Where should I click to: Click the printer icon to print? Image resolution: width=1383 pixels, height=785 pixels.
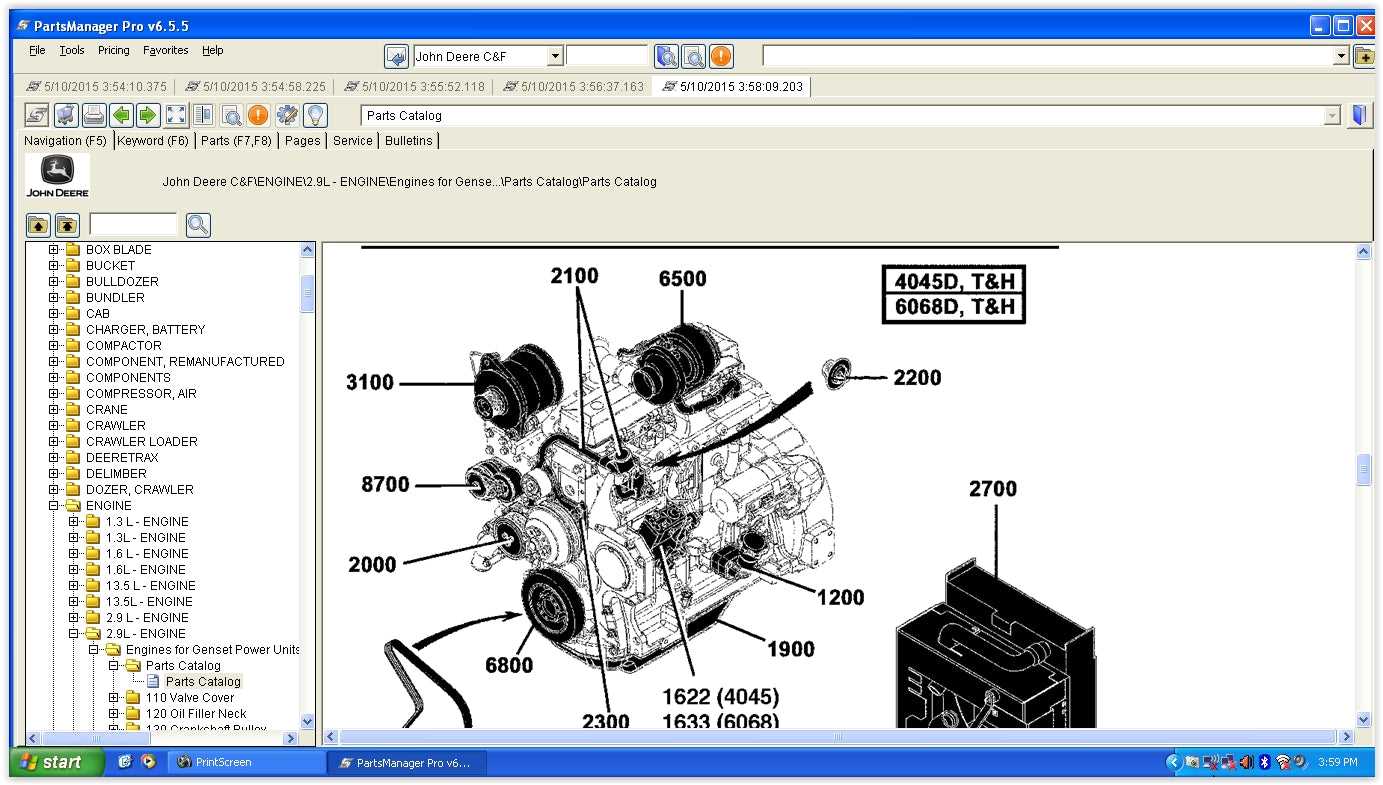94,115
